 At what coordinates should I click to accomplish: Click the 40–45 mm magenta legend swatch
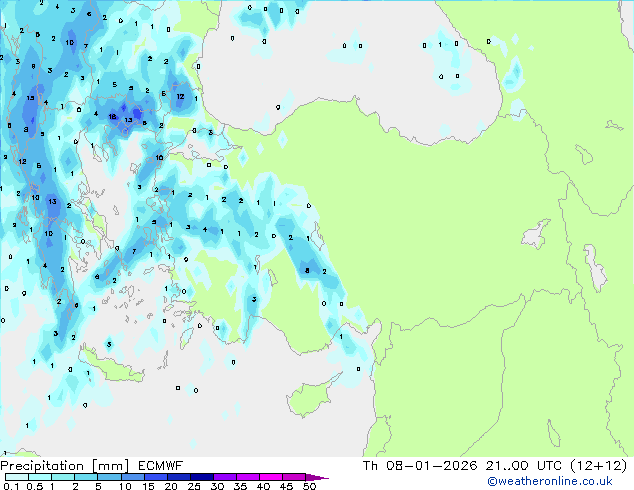click(x=271, y=477)
